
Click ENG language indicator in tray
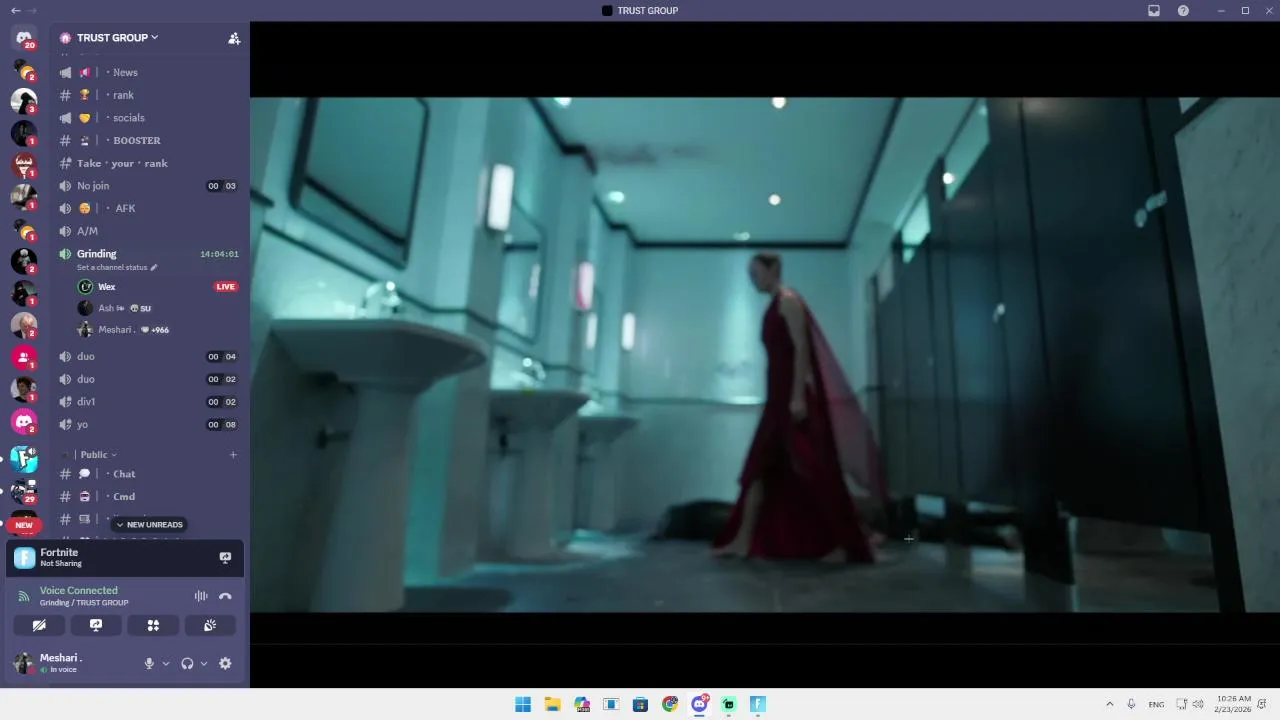tap(1156, 704)
